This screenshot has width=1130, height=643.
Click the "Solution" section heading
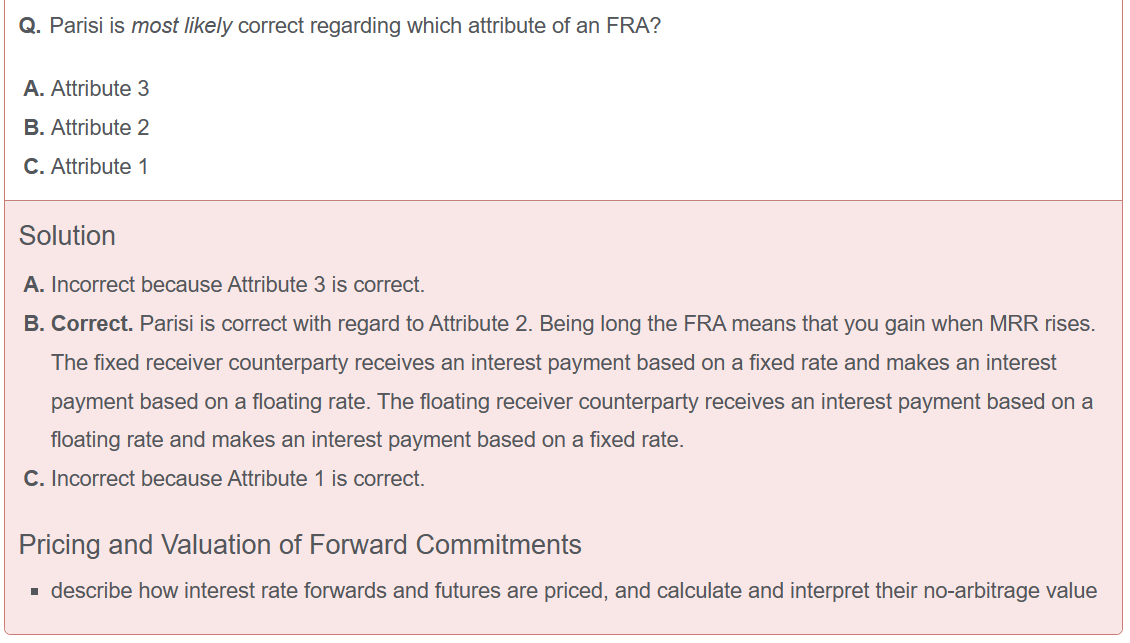click(67, 236)
